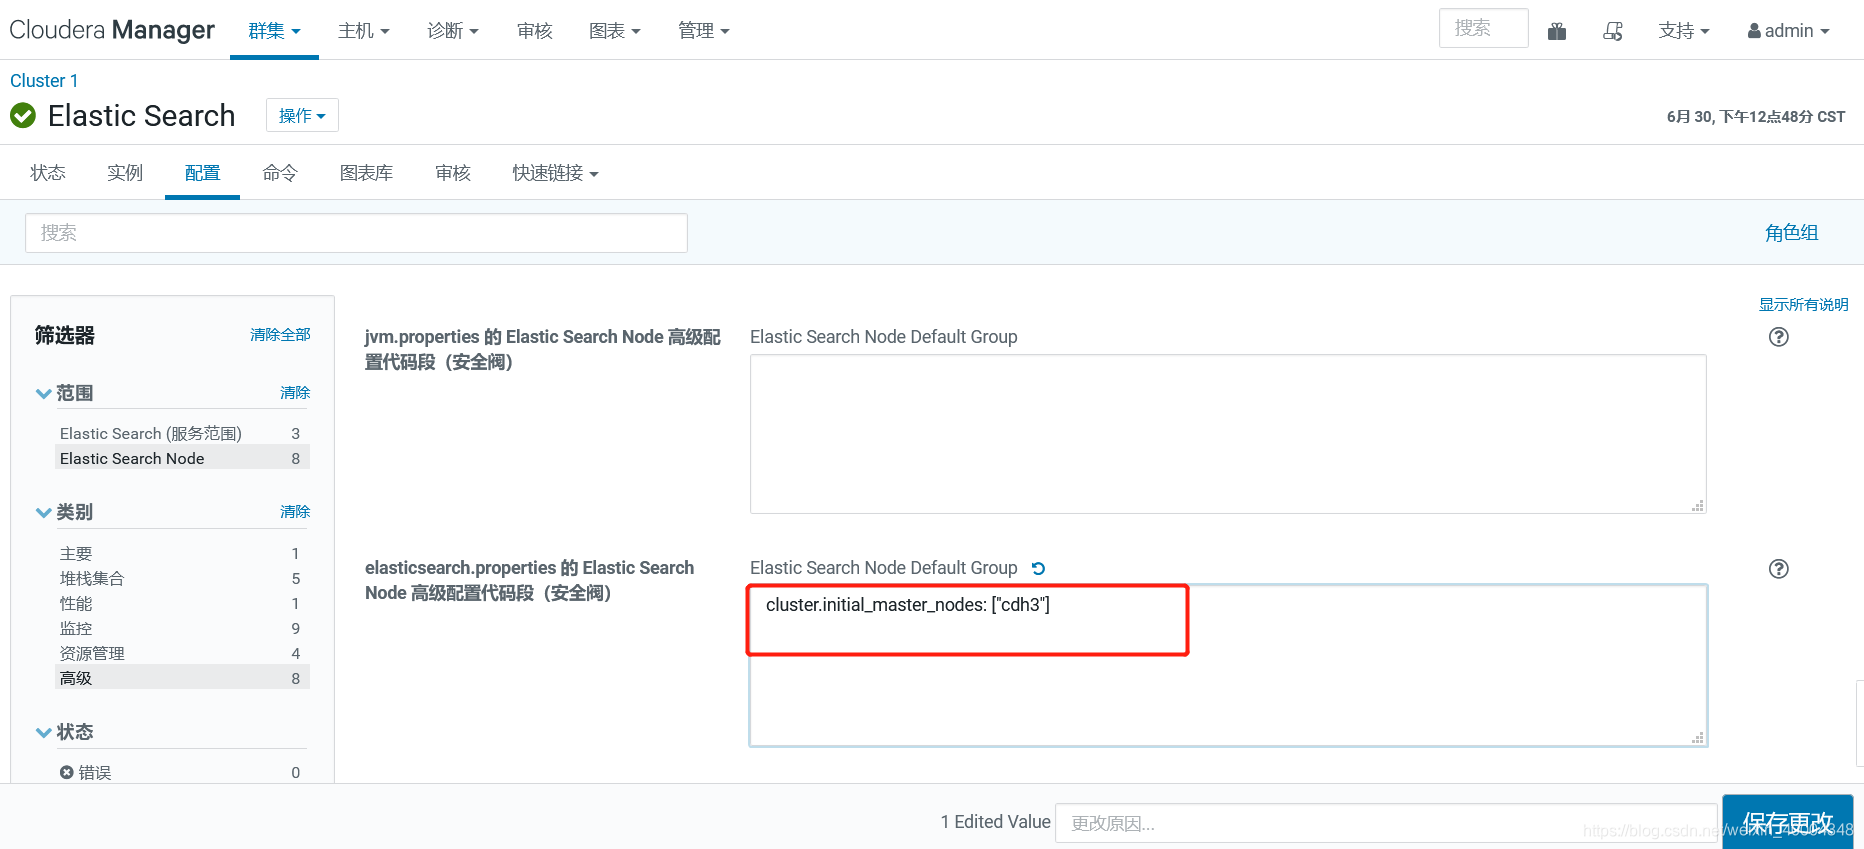Click the elasticsearch.properties text area
This screenshot has width=1864, height=849.
click(x=1228, y=666)
